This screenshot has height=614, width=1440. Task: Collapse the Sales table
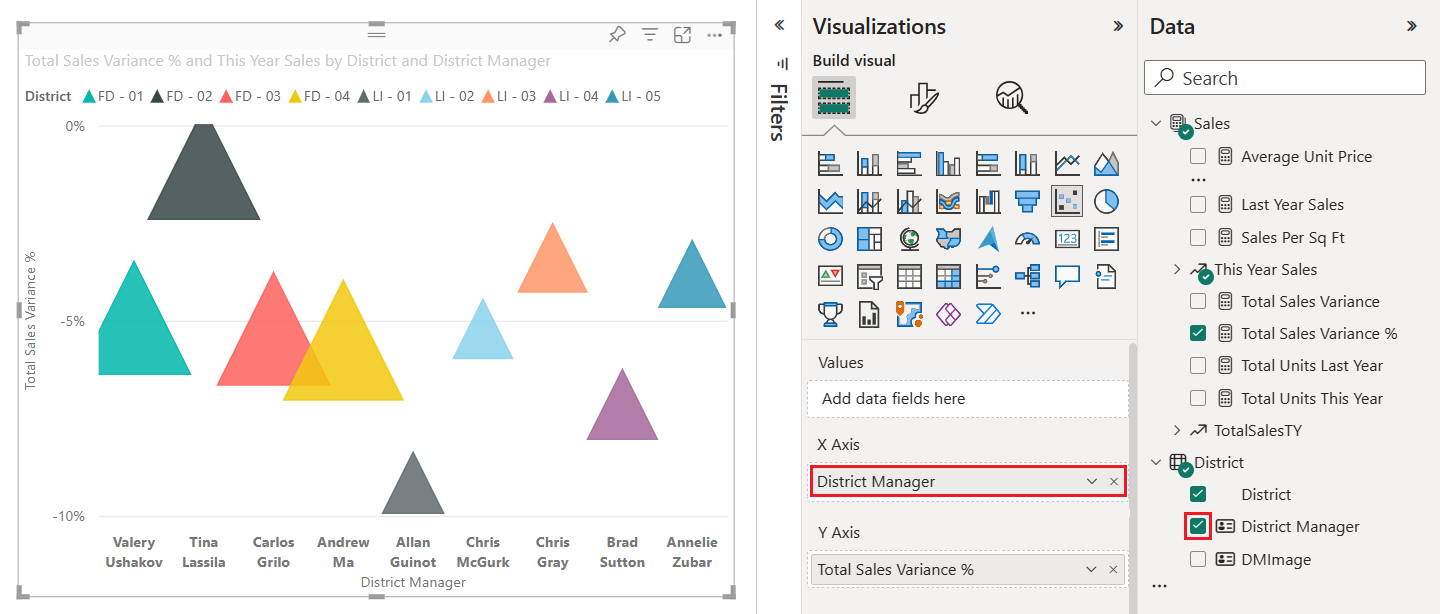[x=1156, y=122]
